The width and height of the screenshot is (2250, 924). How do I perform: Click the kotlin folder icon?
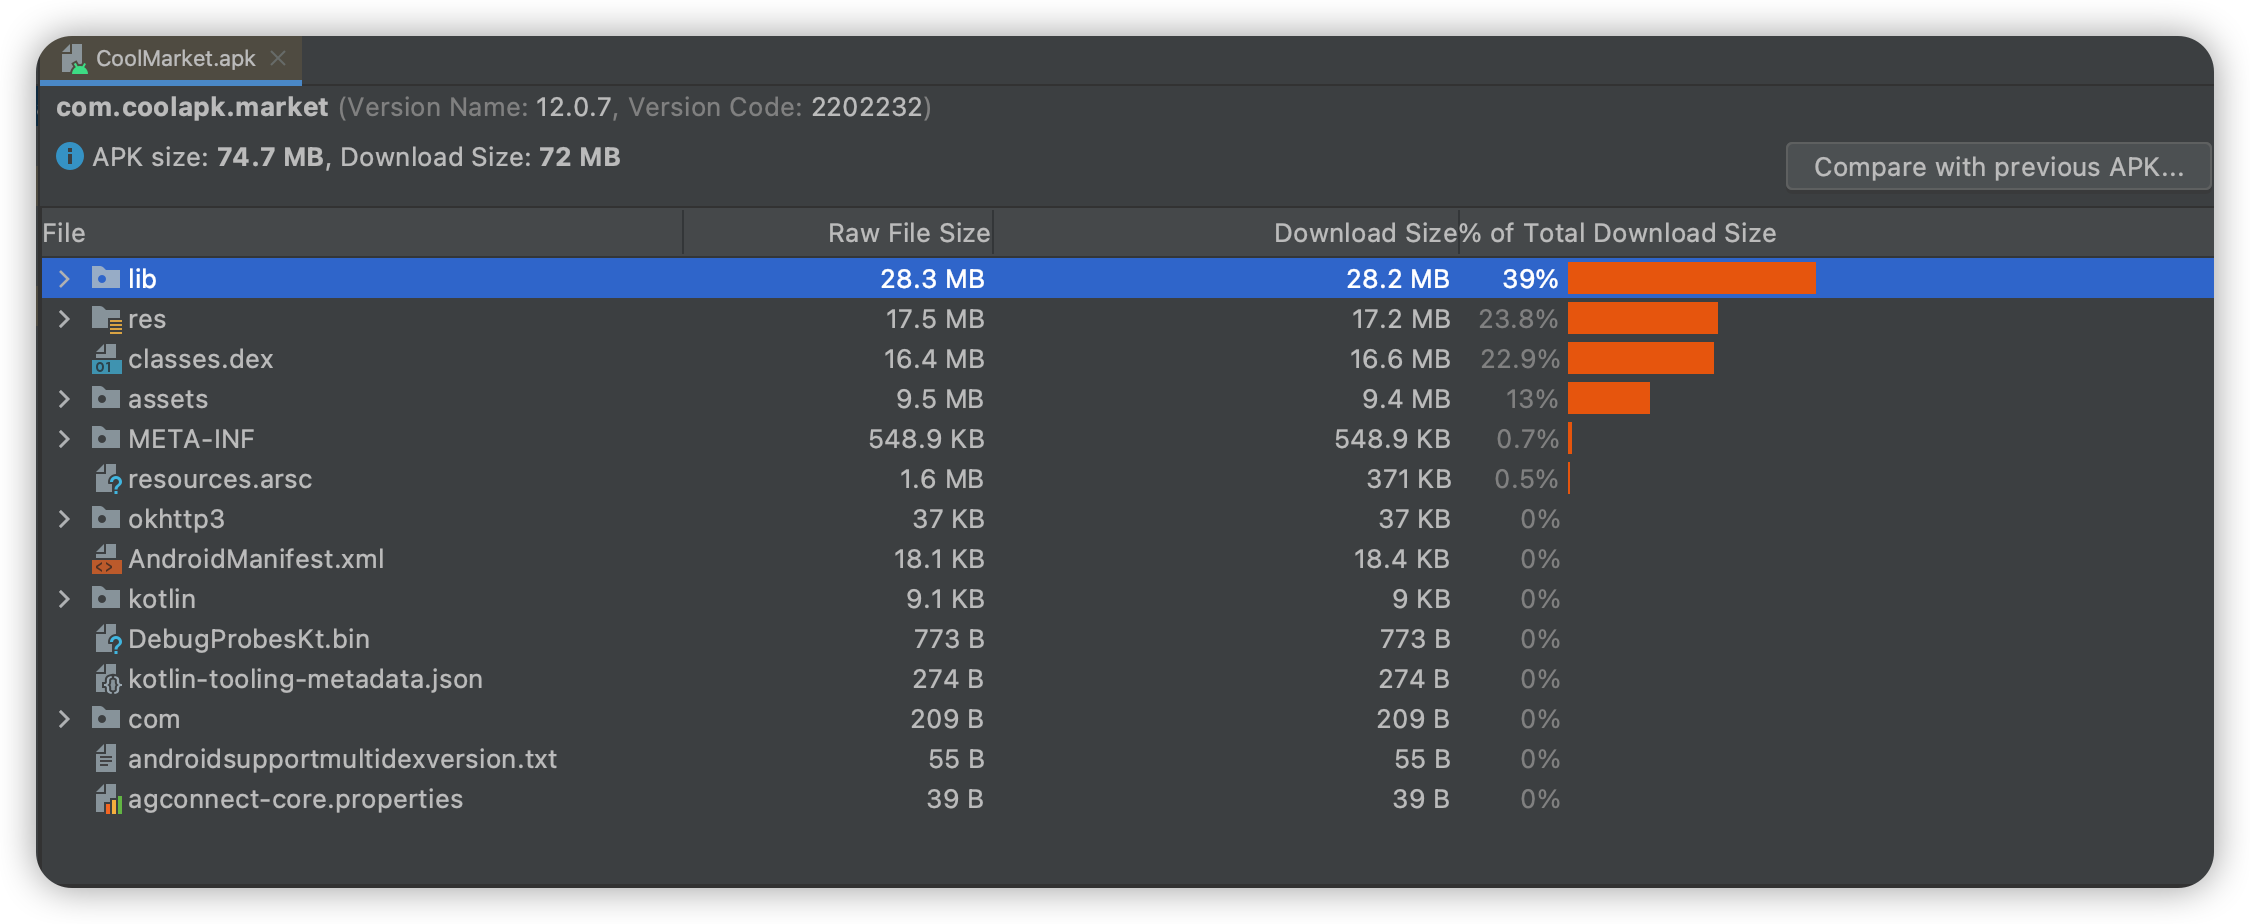(106, 598)
